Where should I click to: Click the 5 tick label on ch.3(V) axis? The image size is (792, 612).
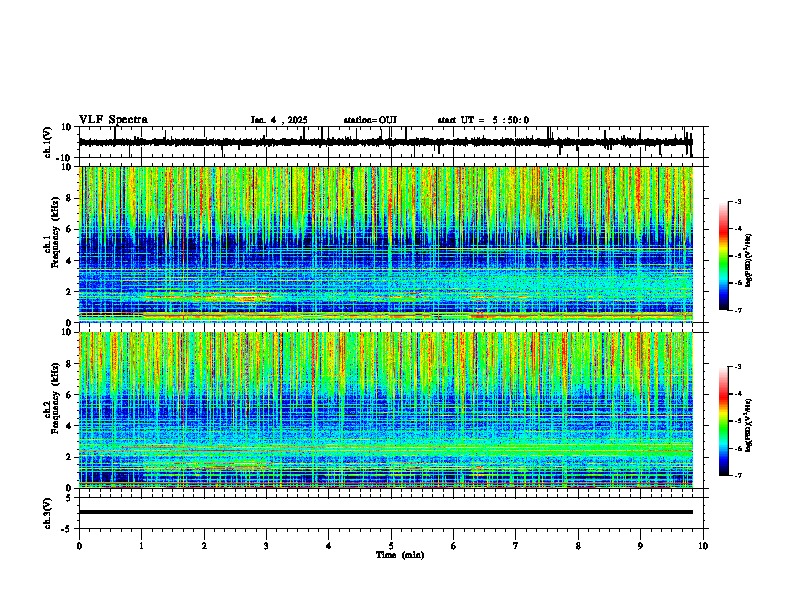(69, 498)
